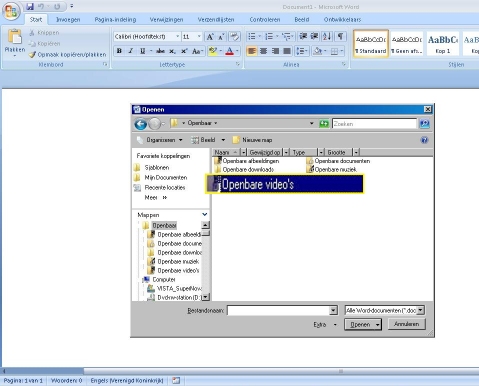479x386 pixels.
Task: Click the numbered list icon
Action: 269,36
